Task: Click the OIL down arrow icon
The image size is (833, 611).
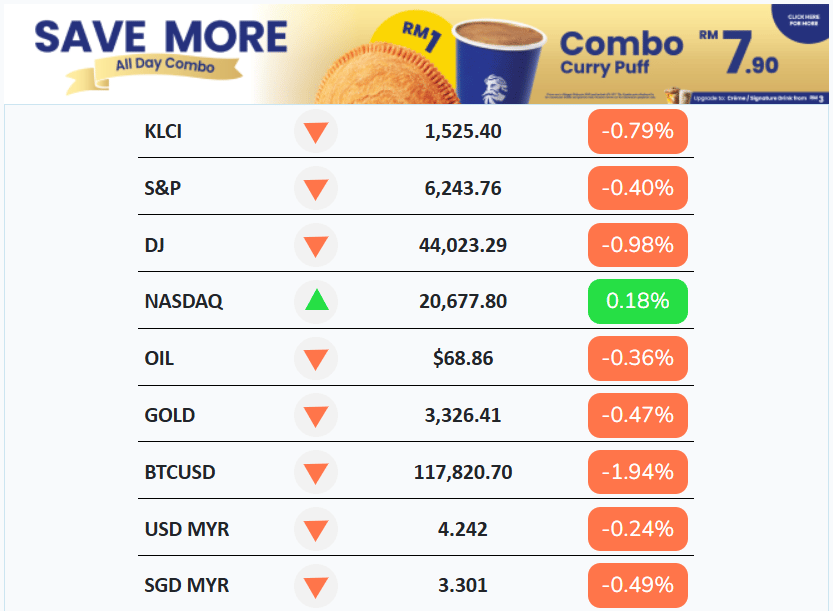Action: [316, 359]
